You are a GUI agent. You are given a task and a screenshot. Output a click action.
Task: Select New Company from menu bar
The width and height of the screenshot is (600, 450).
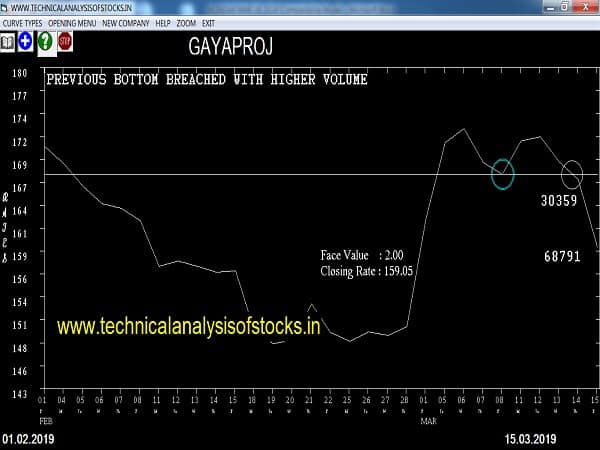click(124, 22)
